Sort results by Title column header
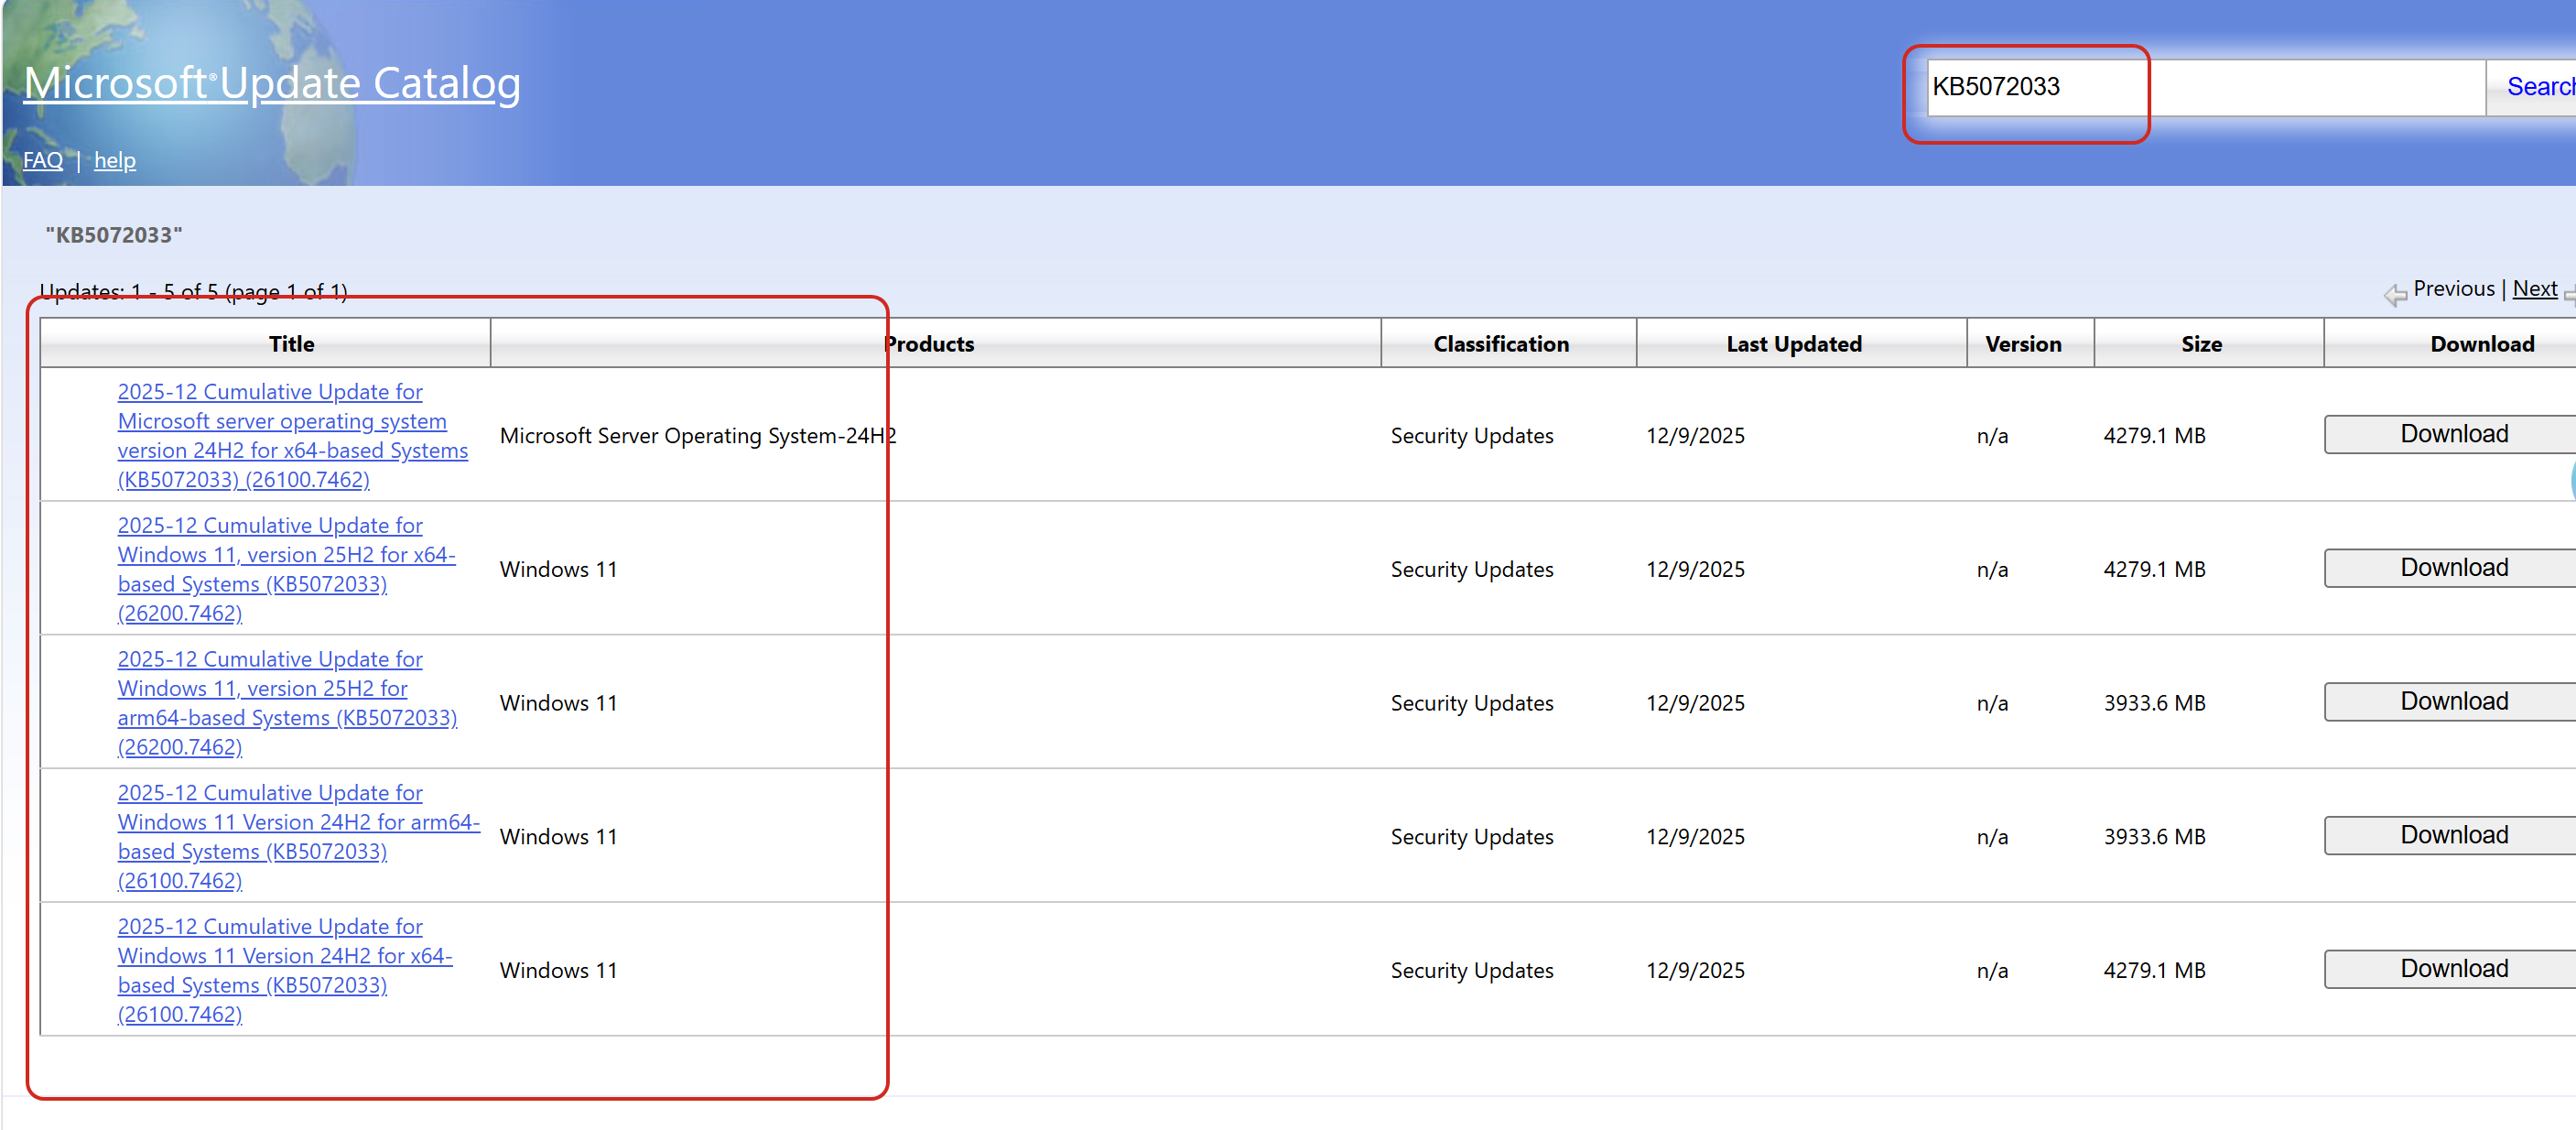This screenshot has width=2576, height=1130. tap(291, 344)
